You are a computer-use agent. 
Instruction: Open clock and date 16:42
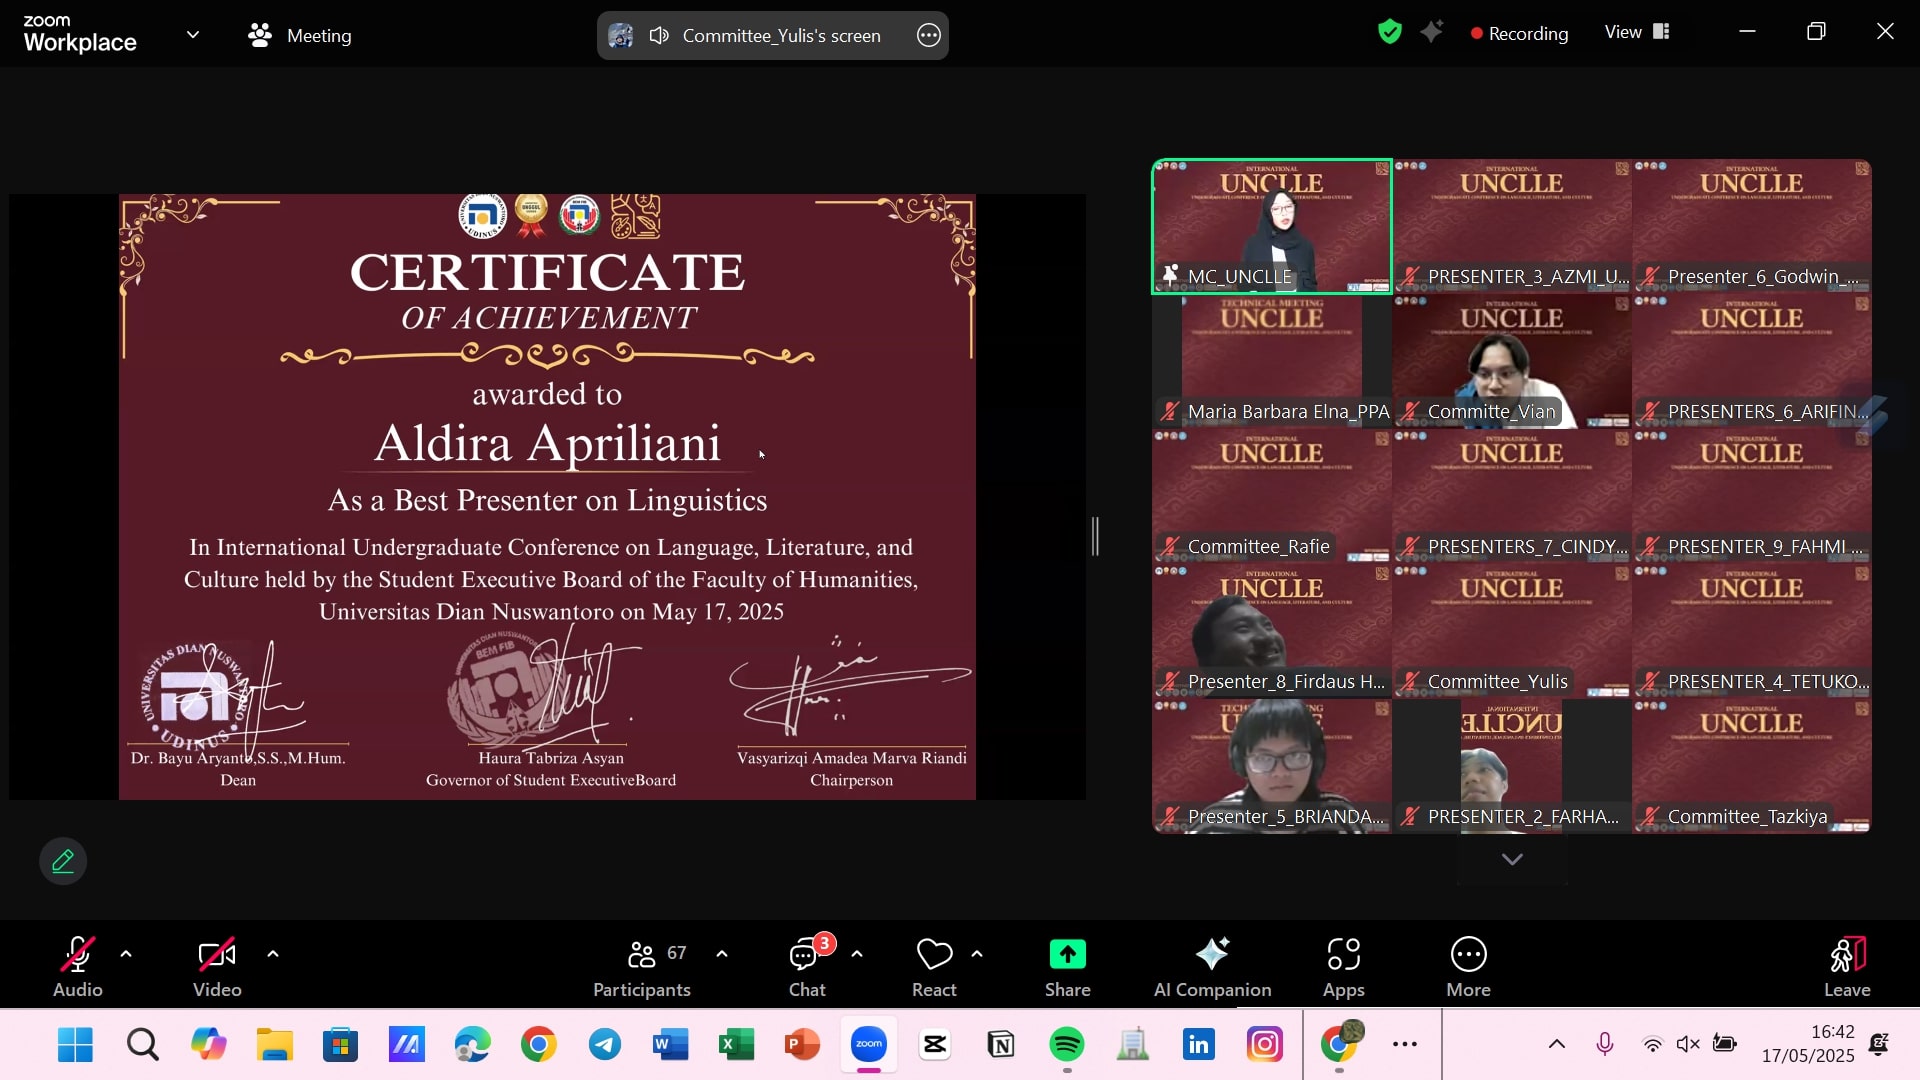tap(1808, 1044)
